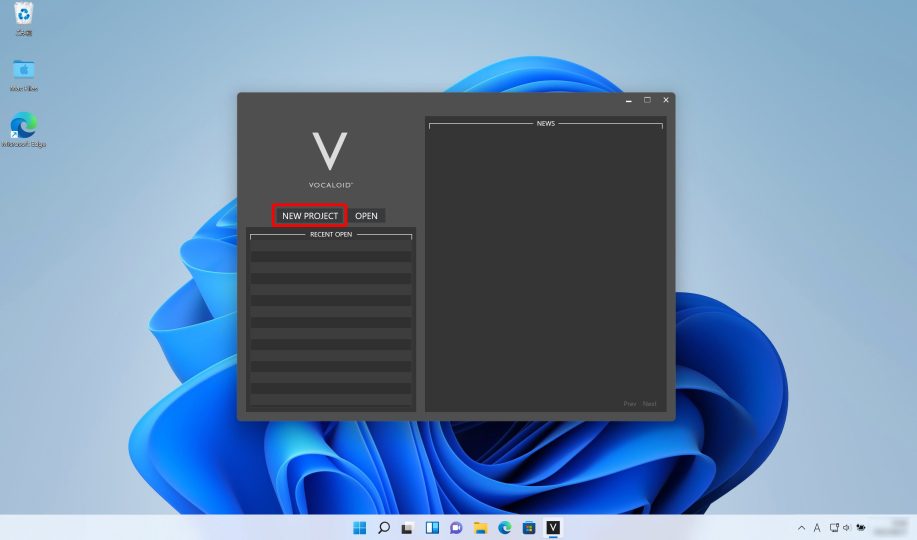Viewport: 917px width, 540px height.
Task: Click the volume speaker tray icon
Action: pos(846,528)
